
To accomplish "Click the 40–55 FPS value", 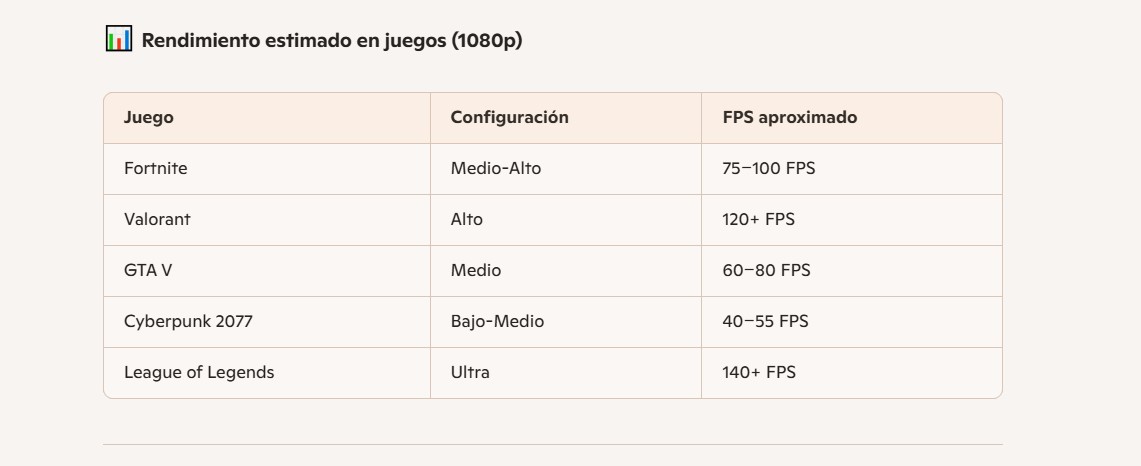I will pyautogui.click(x=765, y=321).
